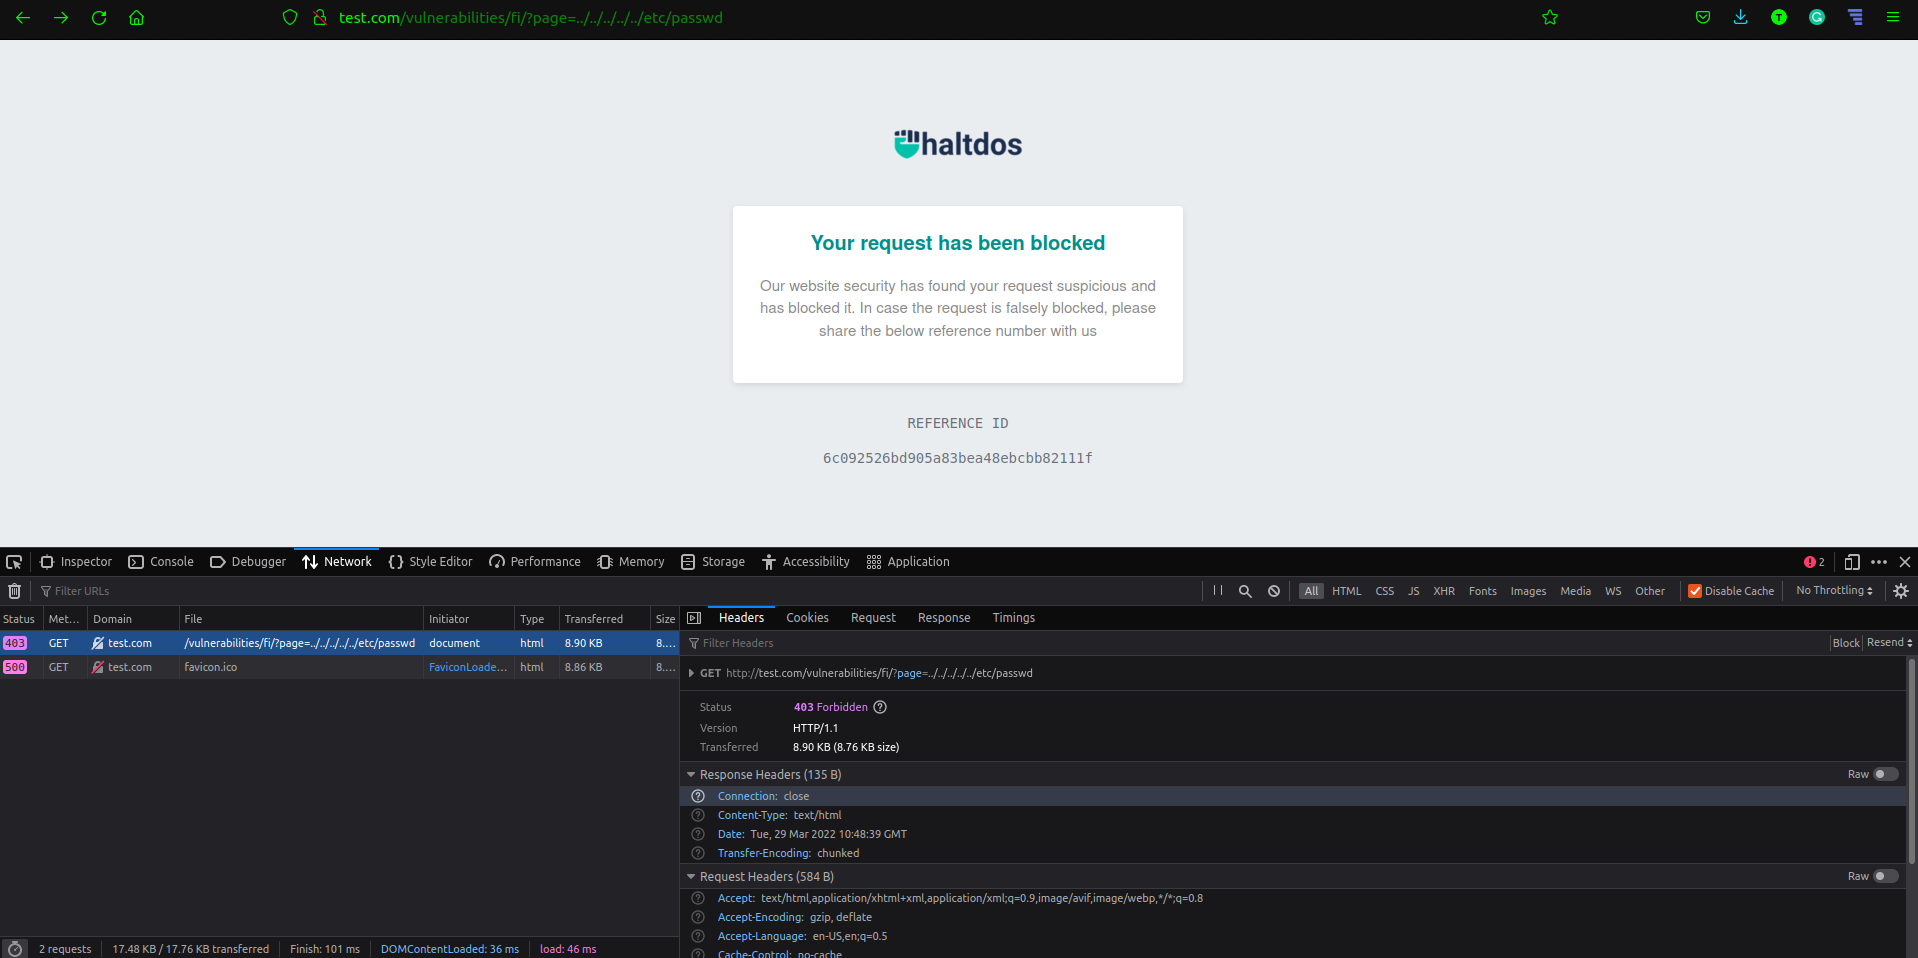Open request blocking panel icon
Viewport: 1918px width, 958px height.
[x=1274, y=591]
